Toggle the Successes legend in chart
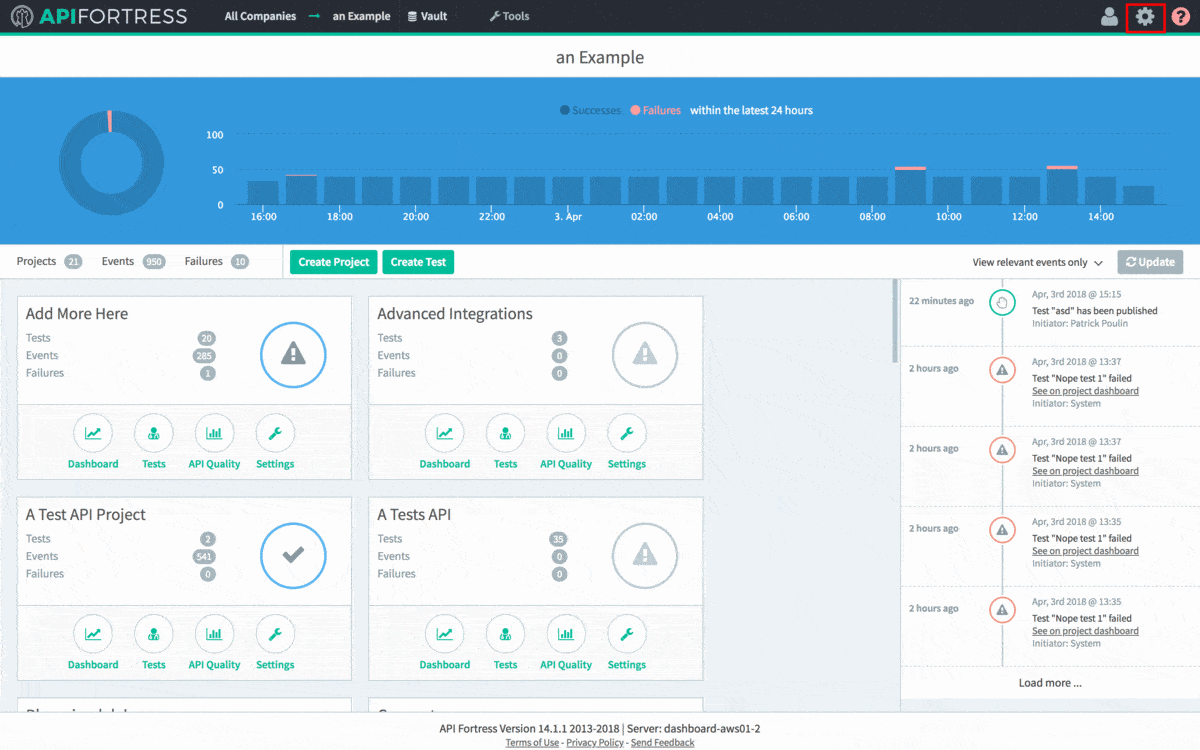This screenshot has width=1200, height=750. [x=590, y=111]
